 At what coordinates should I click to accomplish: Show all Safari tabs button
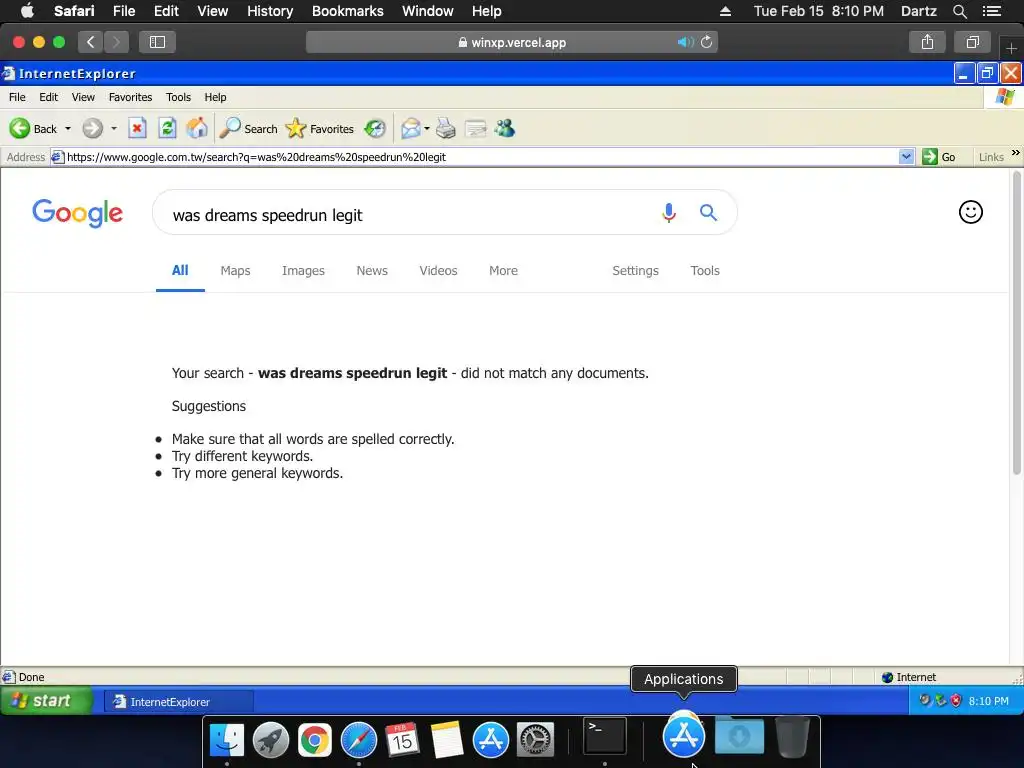pos(972,42)
